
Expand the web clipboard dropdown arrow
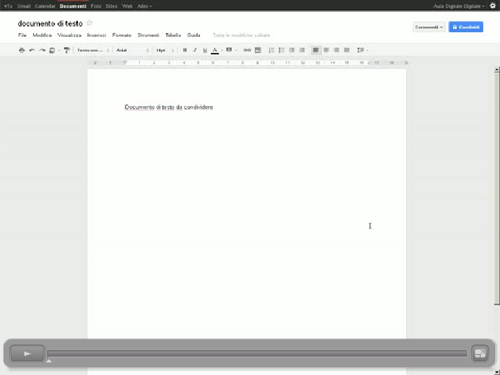coord(59,50)
